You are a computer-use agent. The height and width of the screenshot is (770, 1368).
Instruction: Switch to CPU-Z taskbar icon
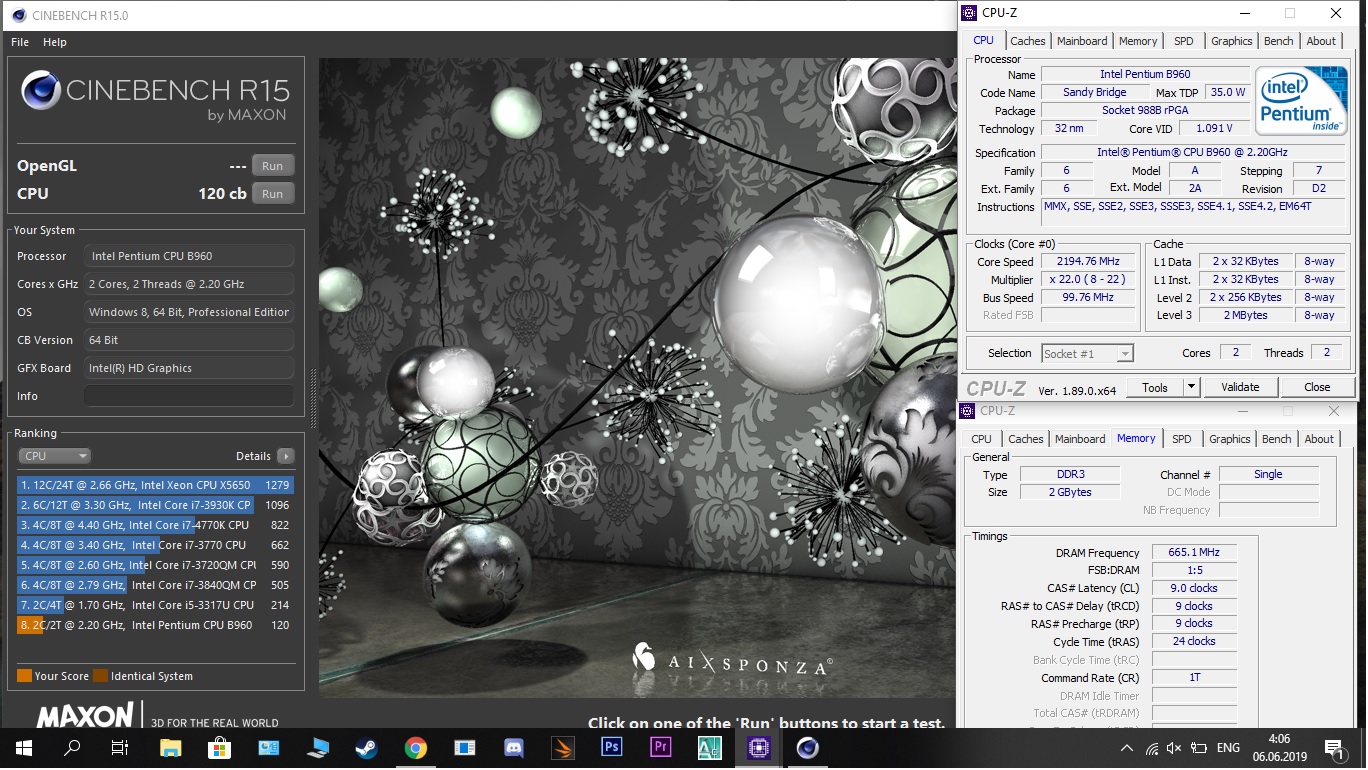coord(758,748)
